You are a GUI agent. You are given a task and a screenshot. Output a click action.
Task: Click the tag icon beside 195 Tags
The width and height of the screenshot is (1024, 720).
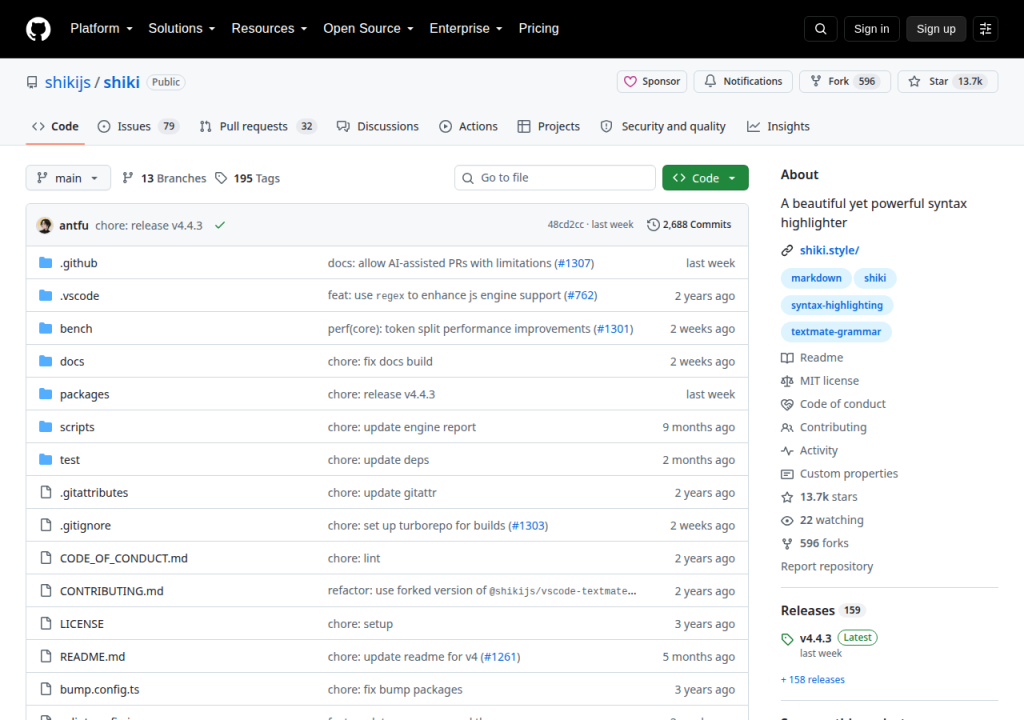[221, 178]
